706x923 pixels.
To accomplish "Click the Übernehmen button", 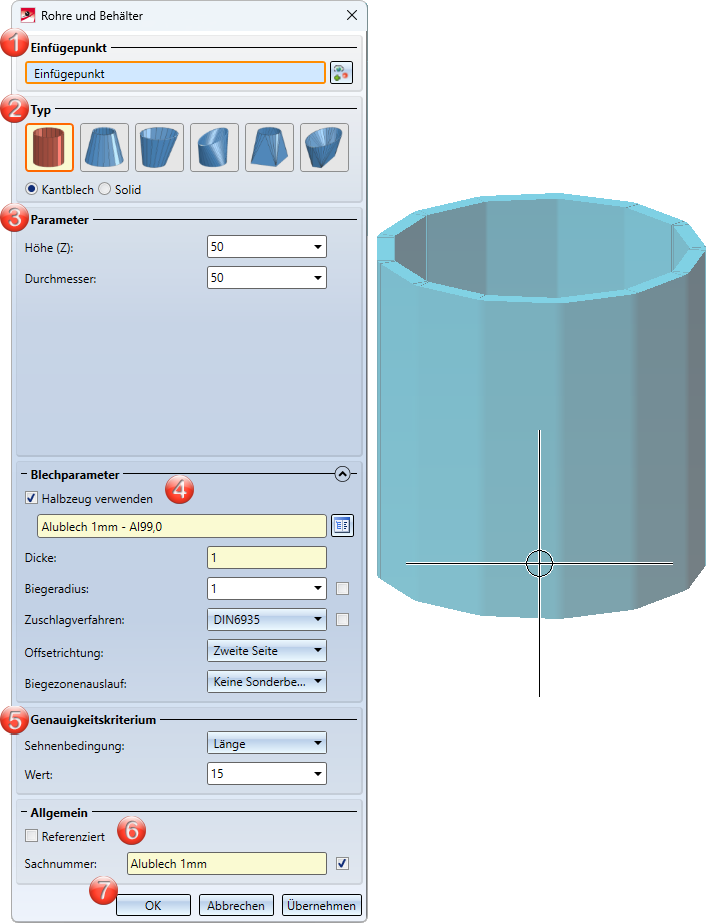I will coord(321,905).
